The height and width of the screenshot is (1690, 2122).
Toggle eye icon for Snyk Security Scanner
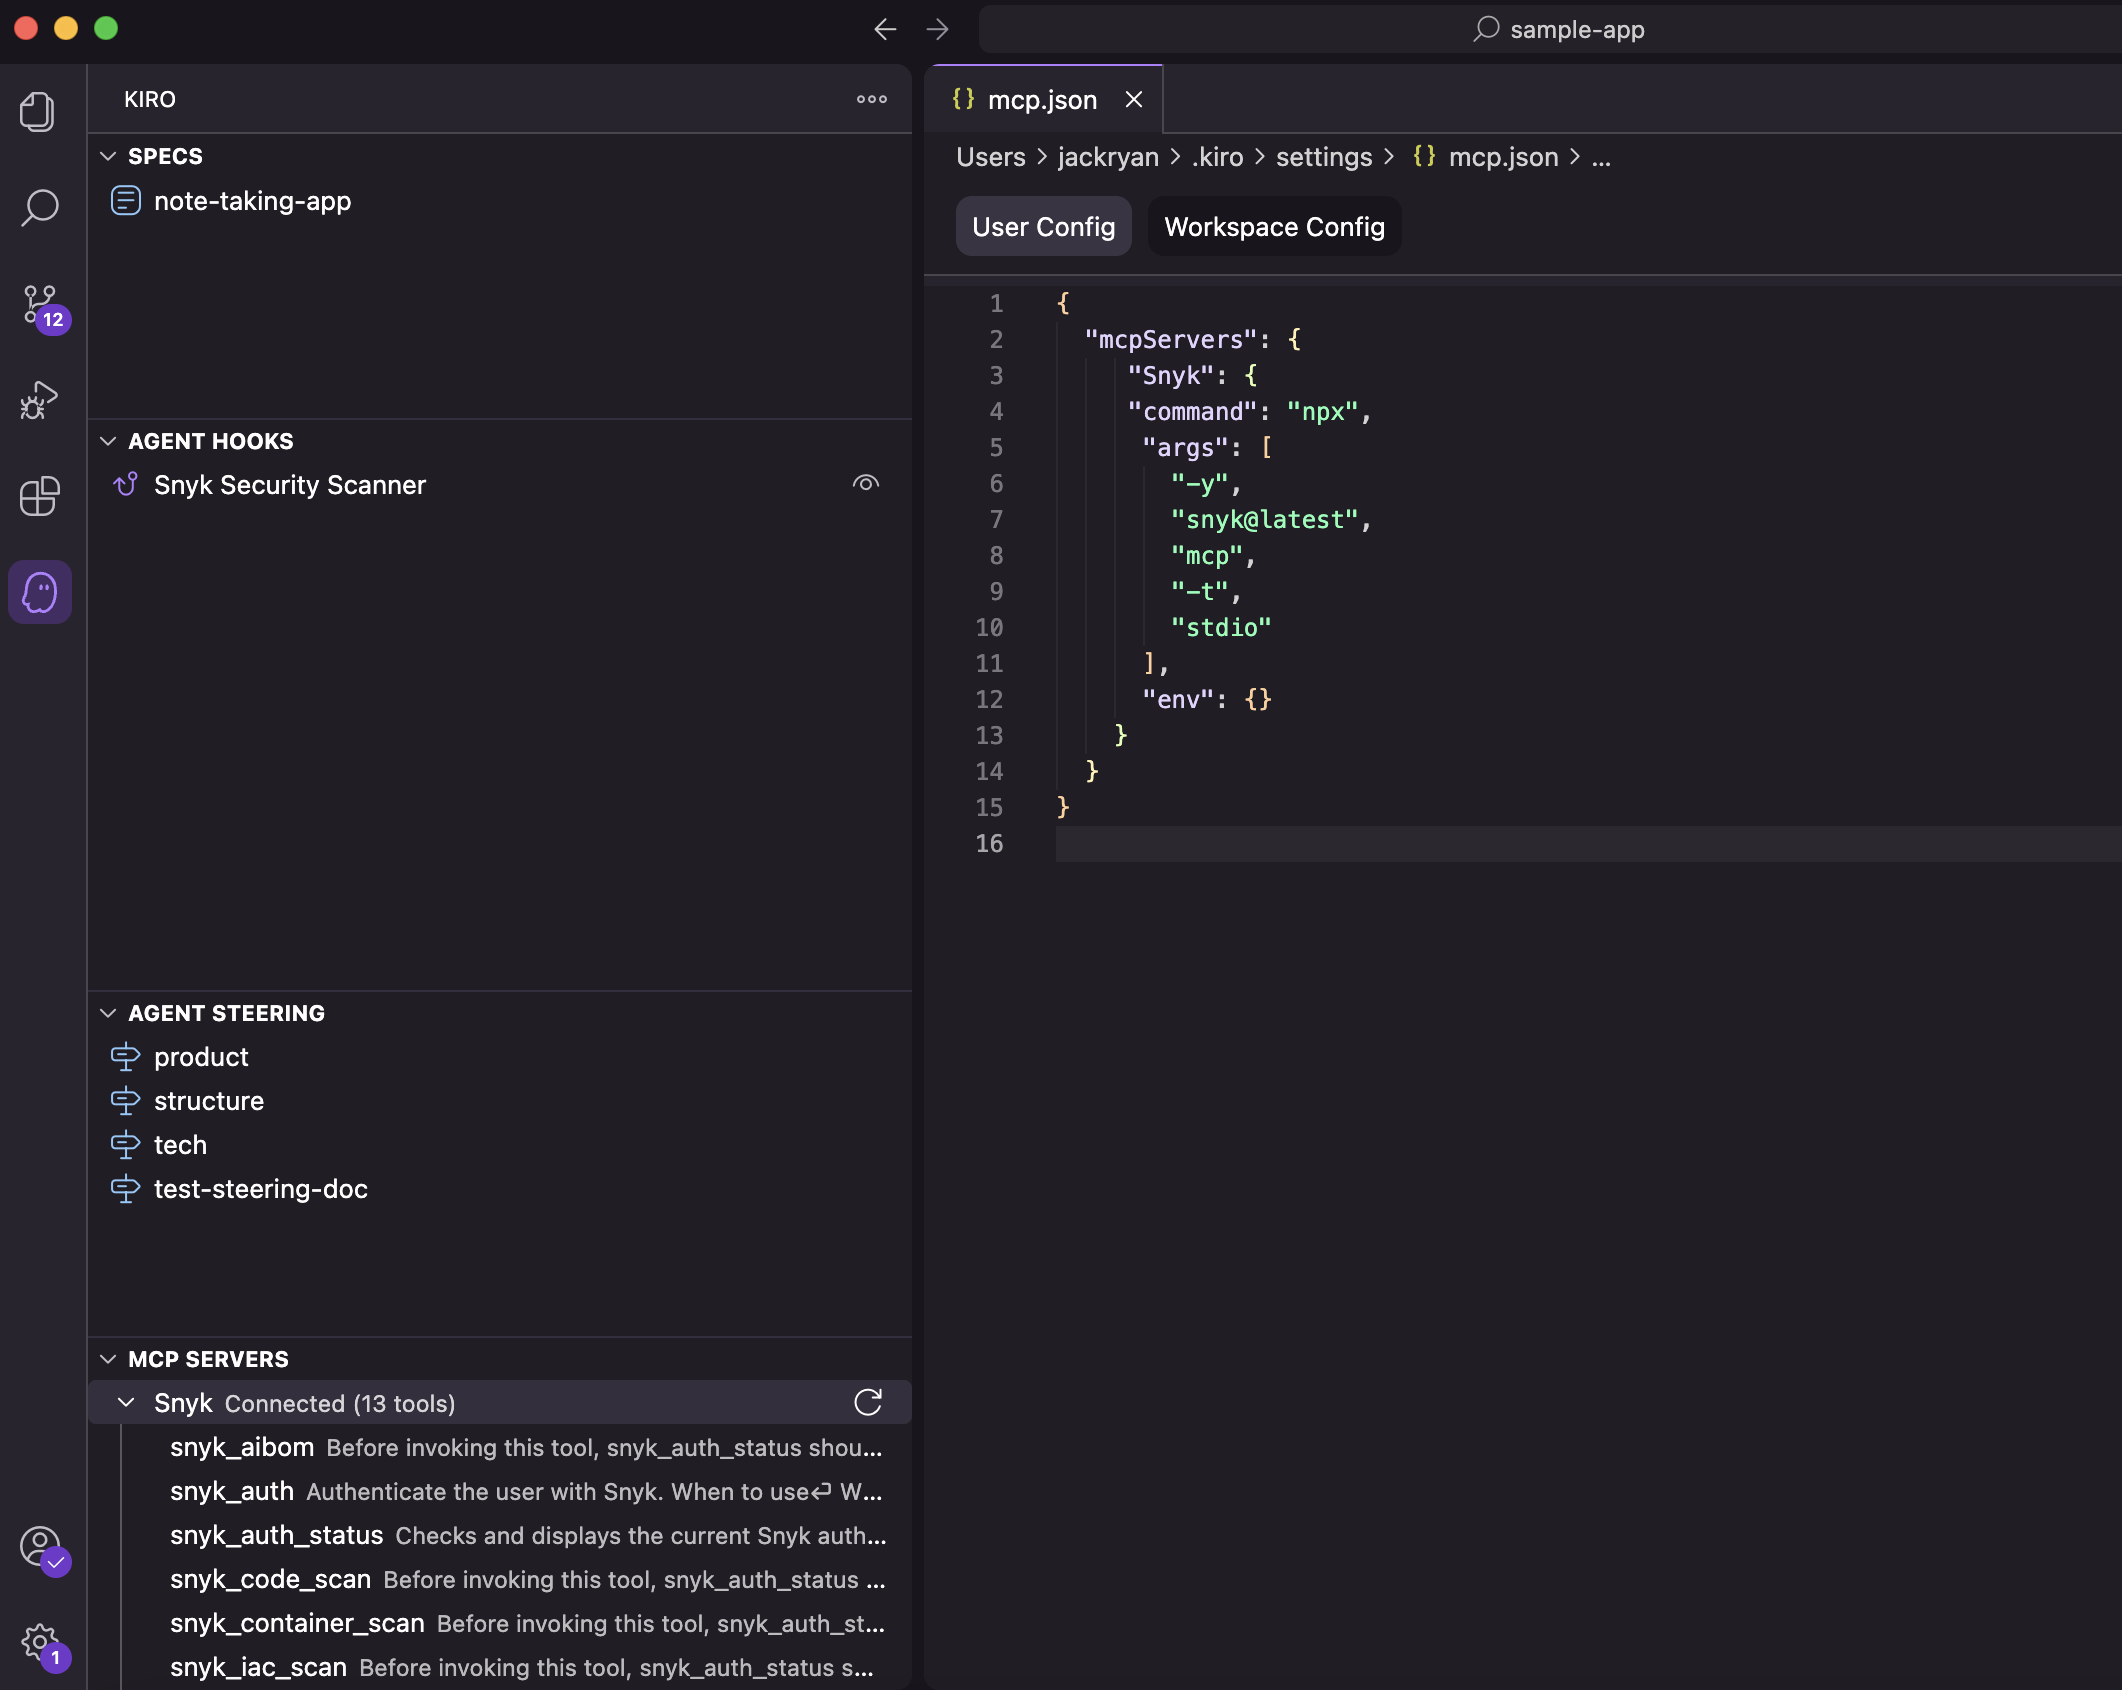[x=865, y=484]
